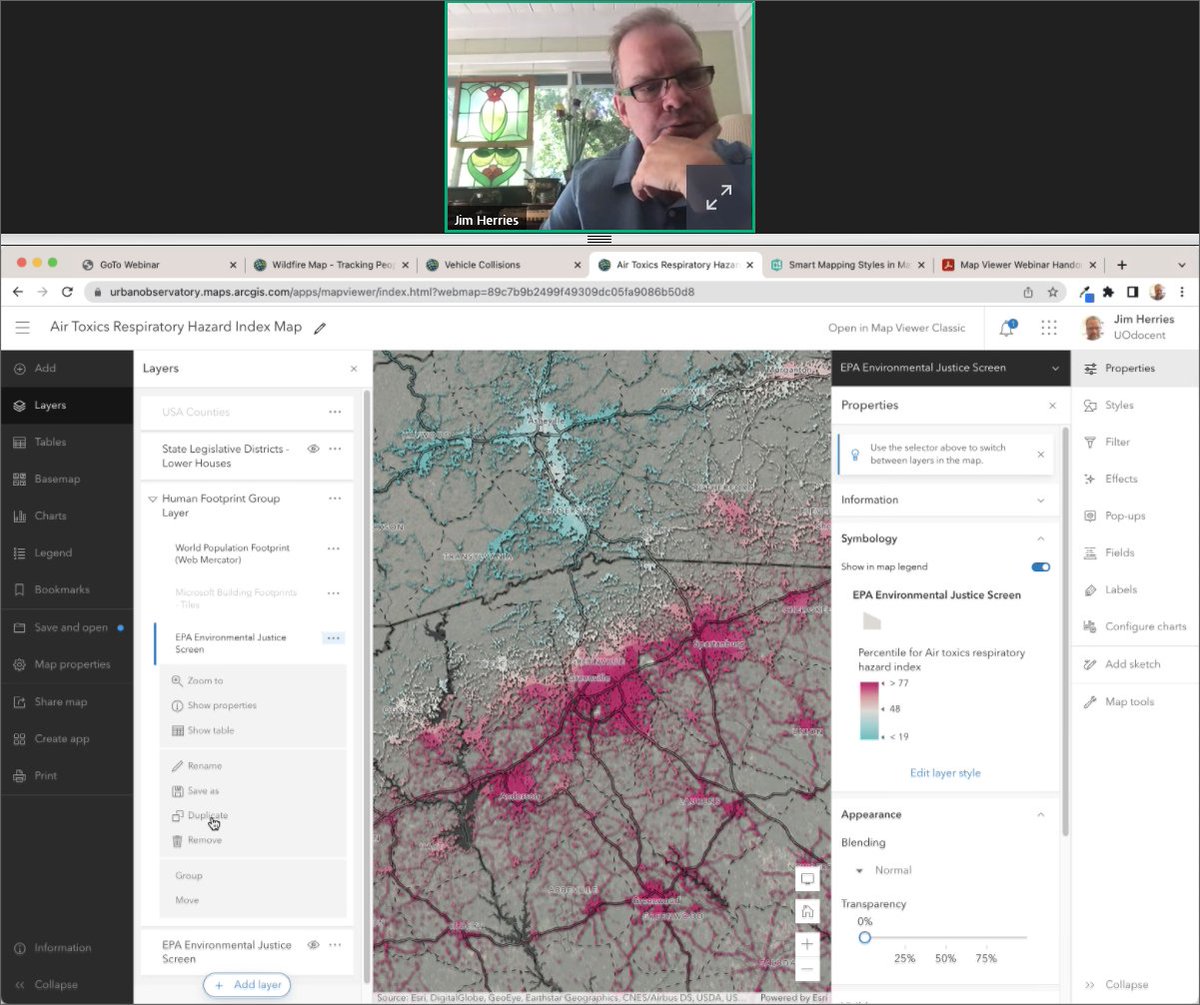Toggle visibility of State Legislative Districts layer
The width and height of the screenshot is (1200, 1005).
313,449
